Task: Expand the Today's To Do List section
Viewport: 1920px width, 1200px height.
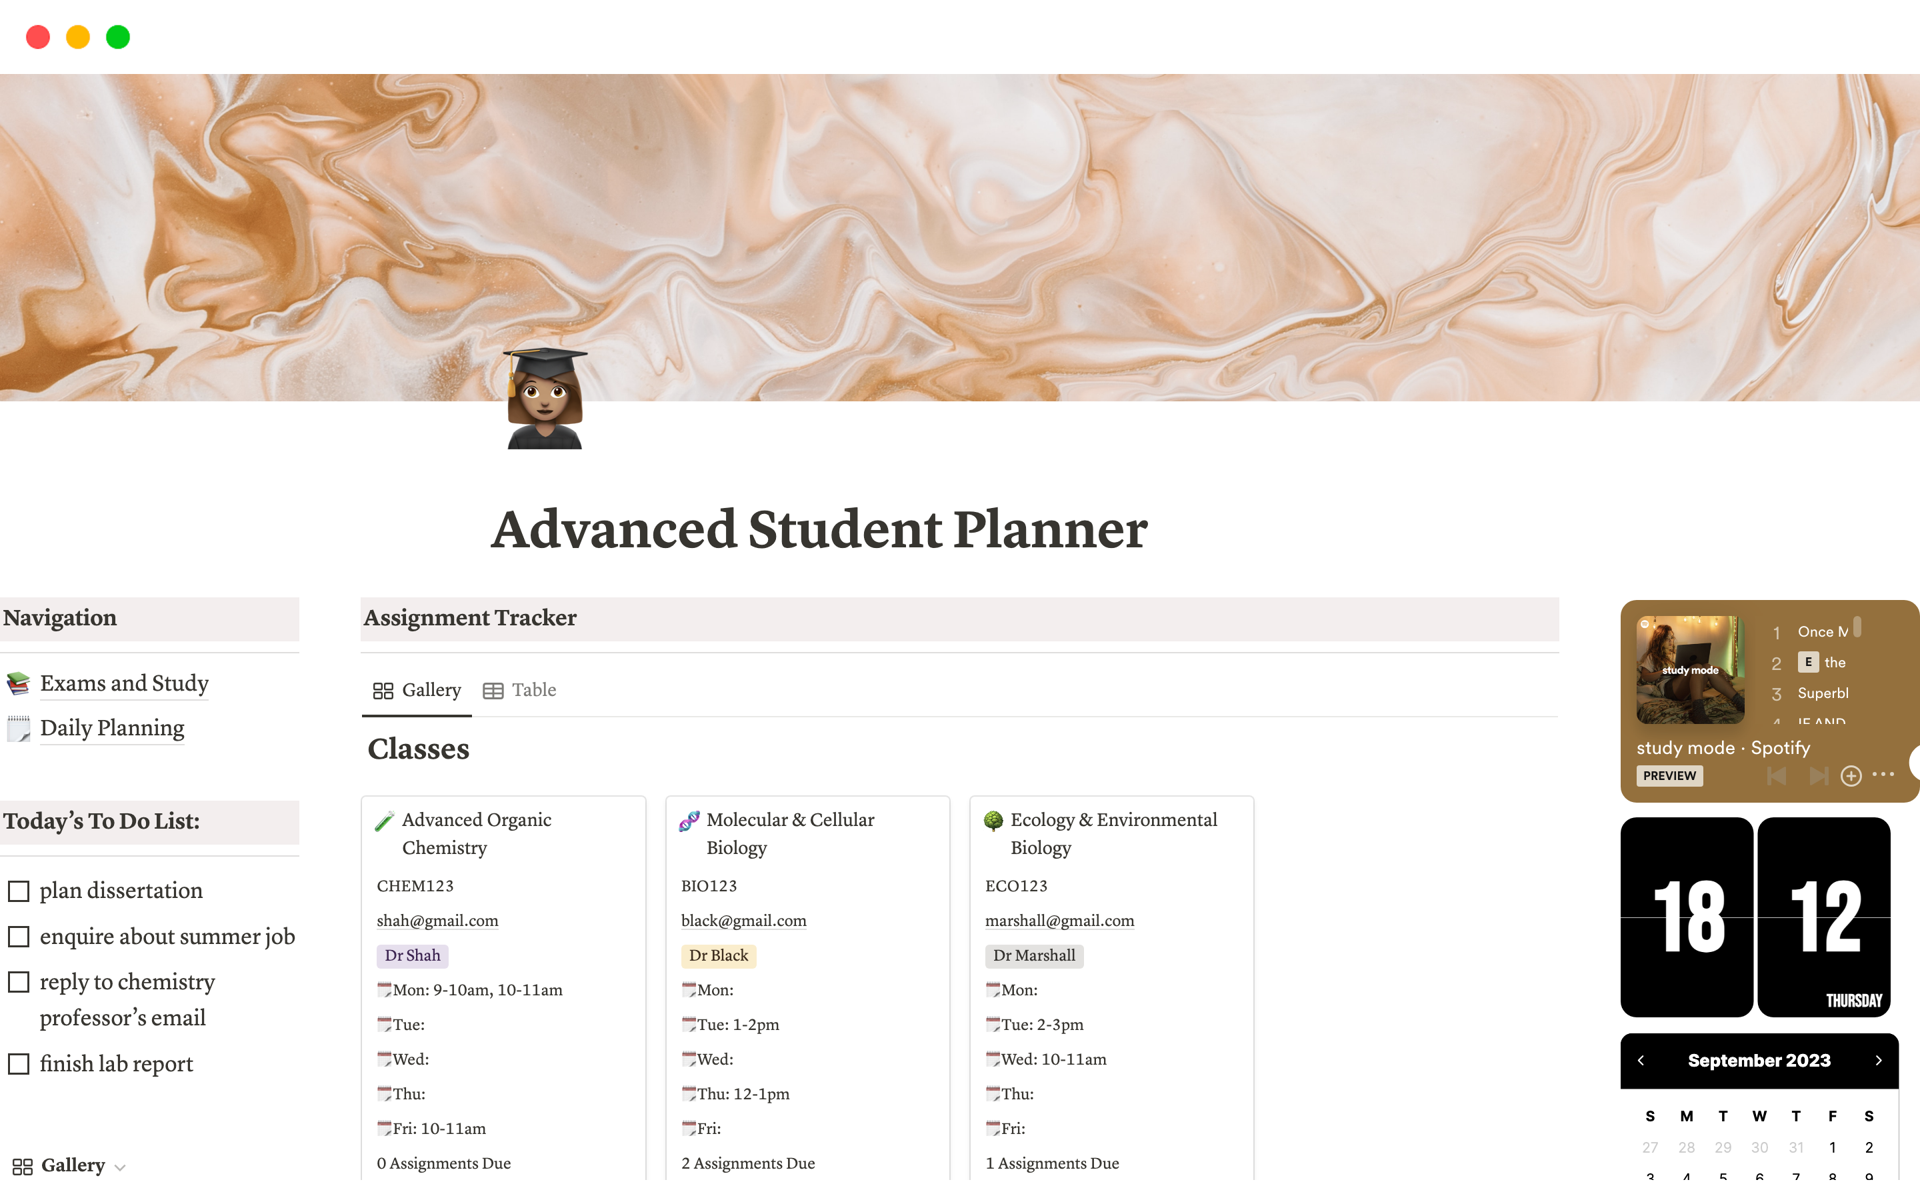Action: (101, 821)
